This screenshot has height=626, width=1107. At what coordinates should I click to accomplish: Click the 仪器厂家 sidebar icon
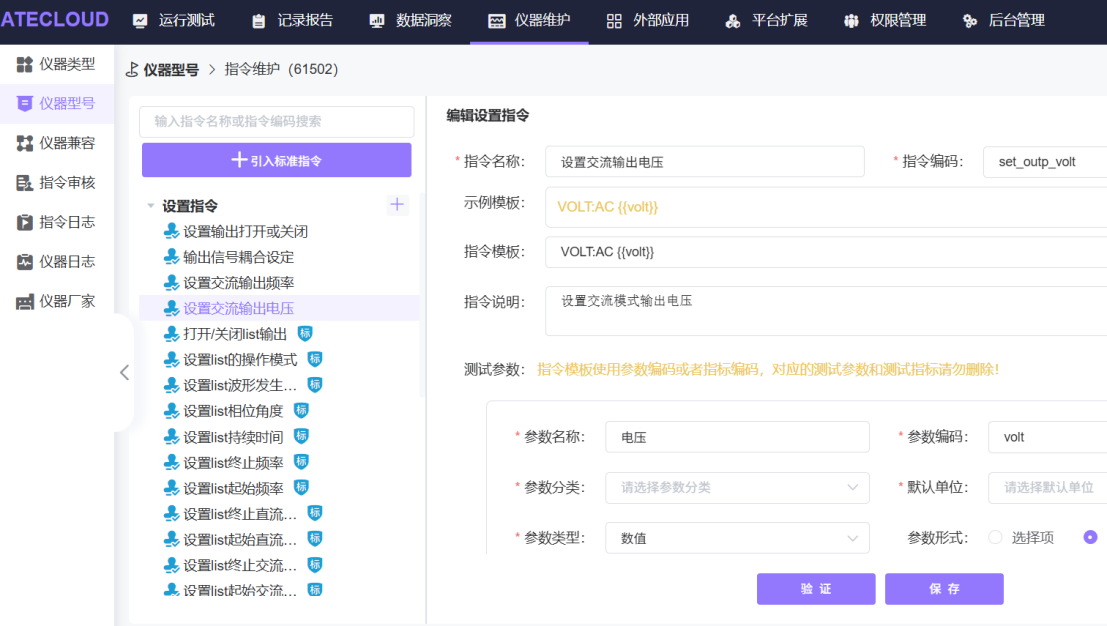pyautogui.click(x=25, y=302)
